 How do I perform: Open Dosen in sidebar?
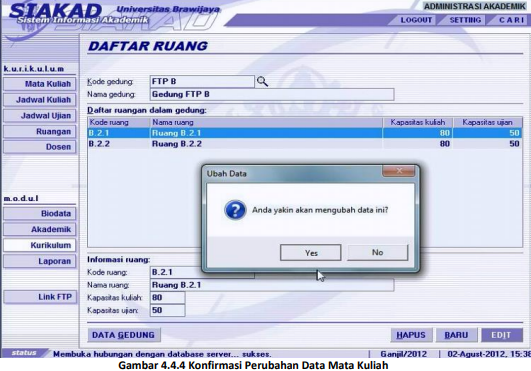[x=40, y=147]
